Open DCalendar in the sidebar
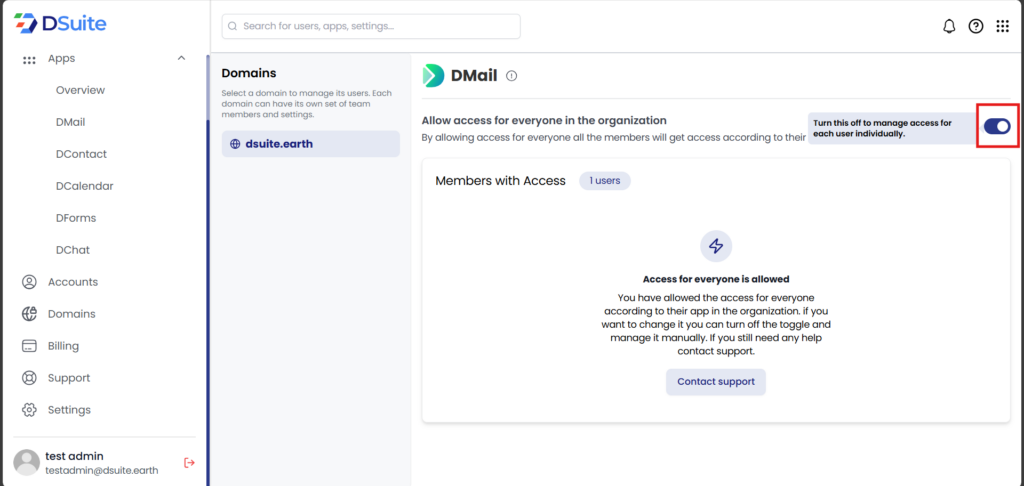Screen dimensions: 1024x486 tap(84, 186)
